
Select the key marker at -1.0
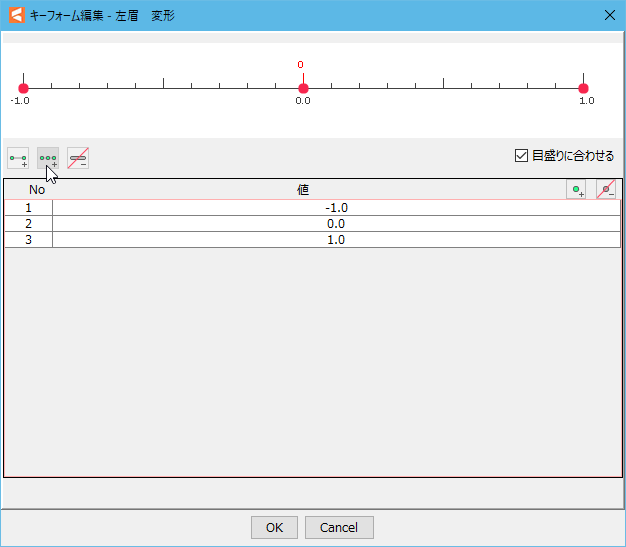(24, 88)
